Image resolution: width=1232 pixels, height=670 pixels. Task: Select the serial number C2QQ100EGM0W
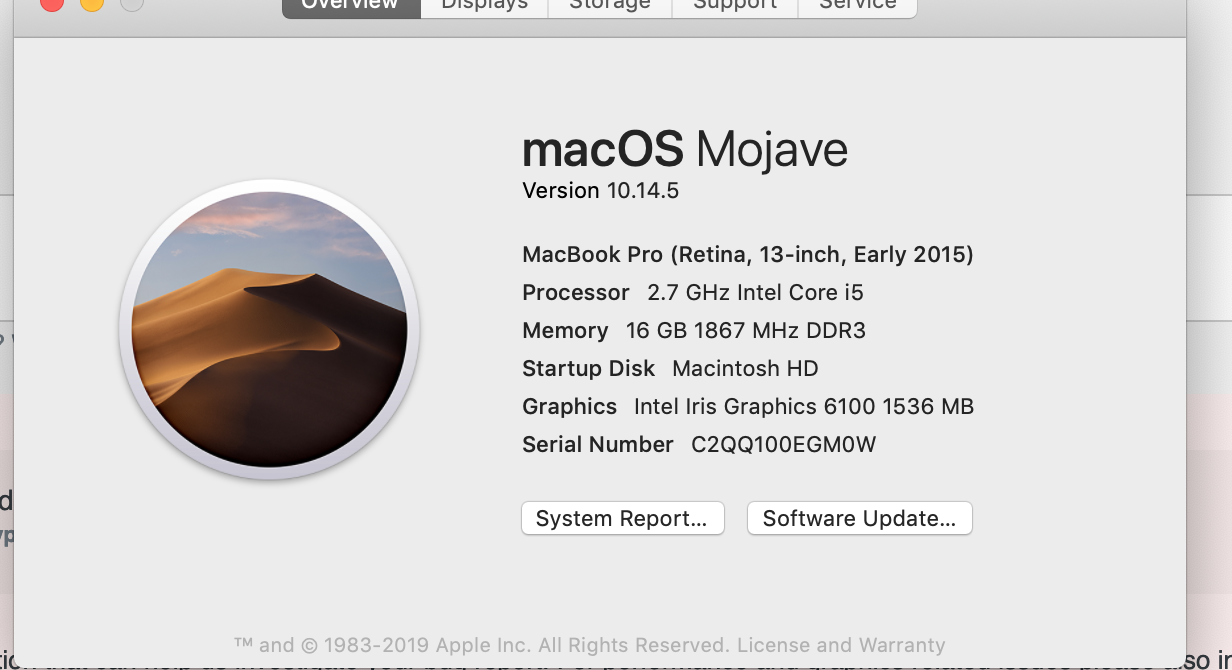pos(784,445)
